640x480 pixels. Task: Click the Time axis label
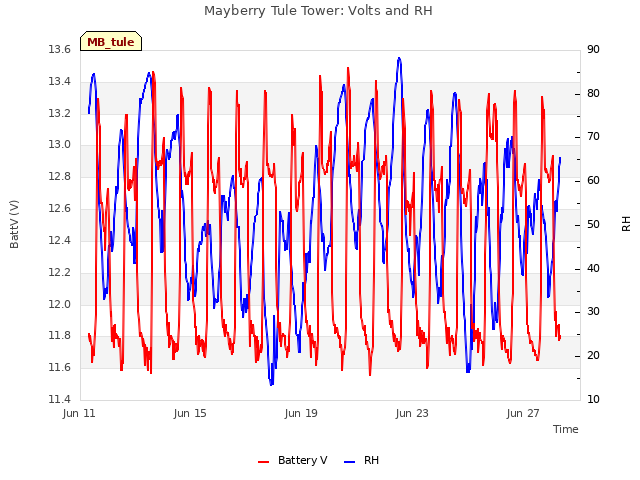[566, 429]
